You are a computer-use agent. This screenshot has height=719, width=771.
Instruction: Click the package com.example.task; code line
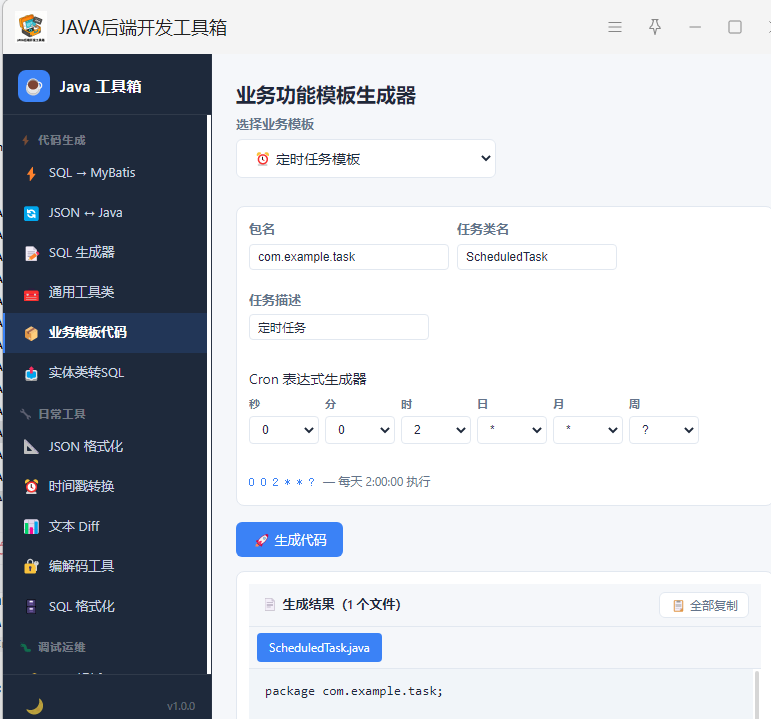354,691
